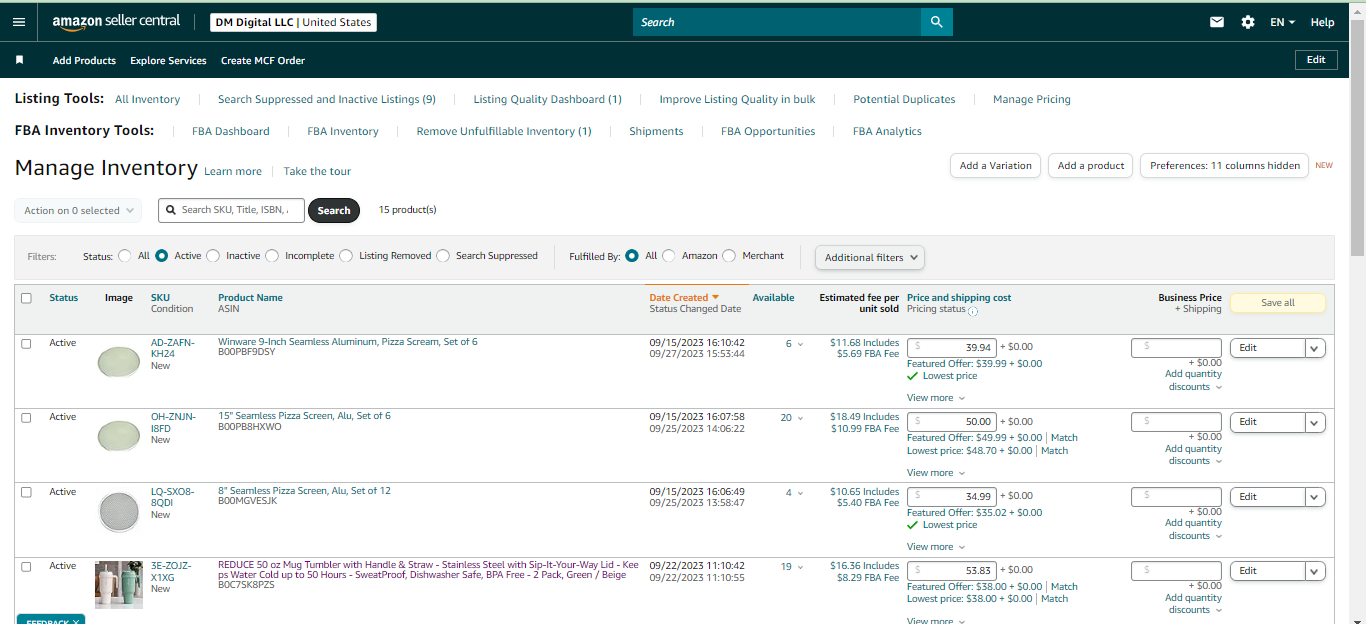This screenshot has height=624, width=1366.
Task: Click the REDUCE Mug Tumbler product thumbnail
Action: pyautogui.click(x=119, y=585)
